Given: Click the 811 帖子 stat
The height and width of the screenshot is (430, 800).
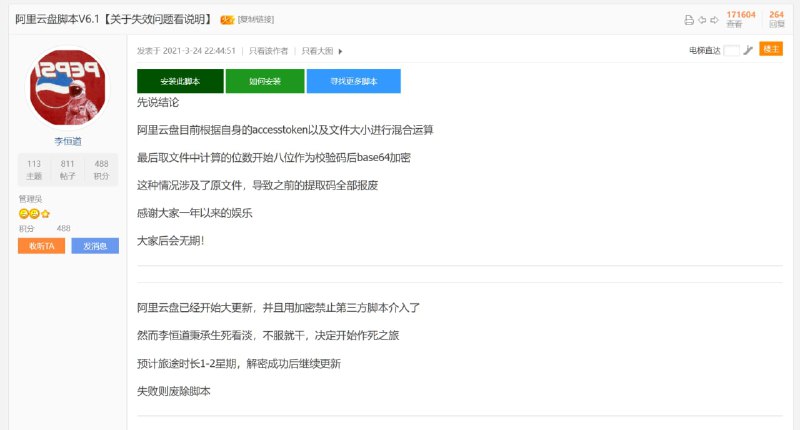Looking at the screenshot, I should coord(67,170).
